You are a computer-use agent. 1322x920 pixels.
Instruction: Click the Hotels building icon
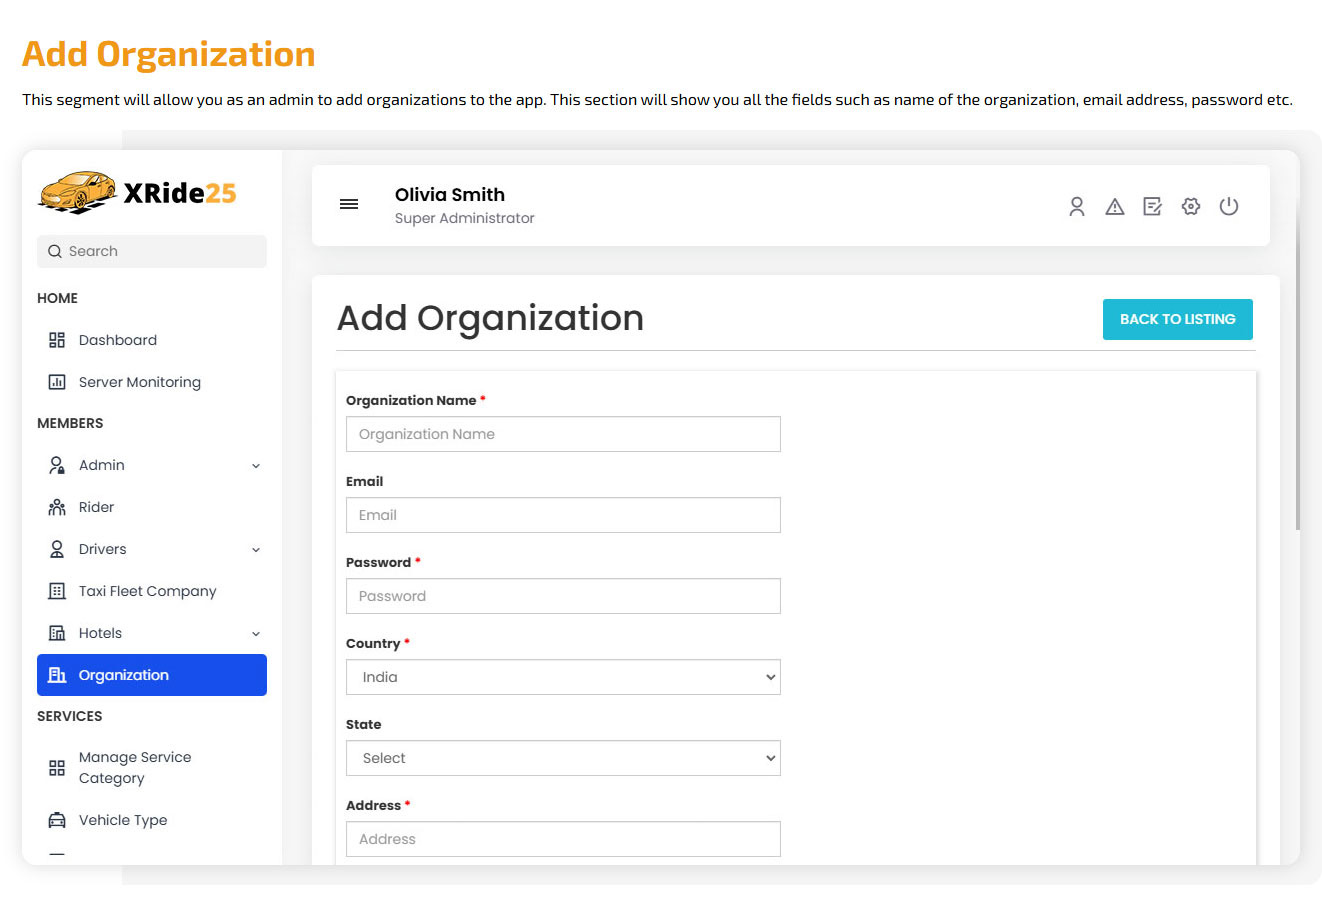tap(57, 633)
